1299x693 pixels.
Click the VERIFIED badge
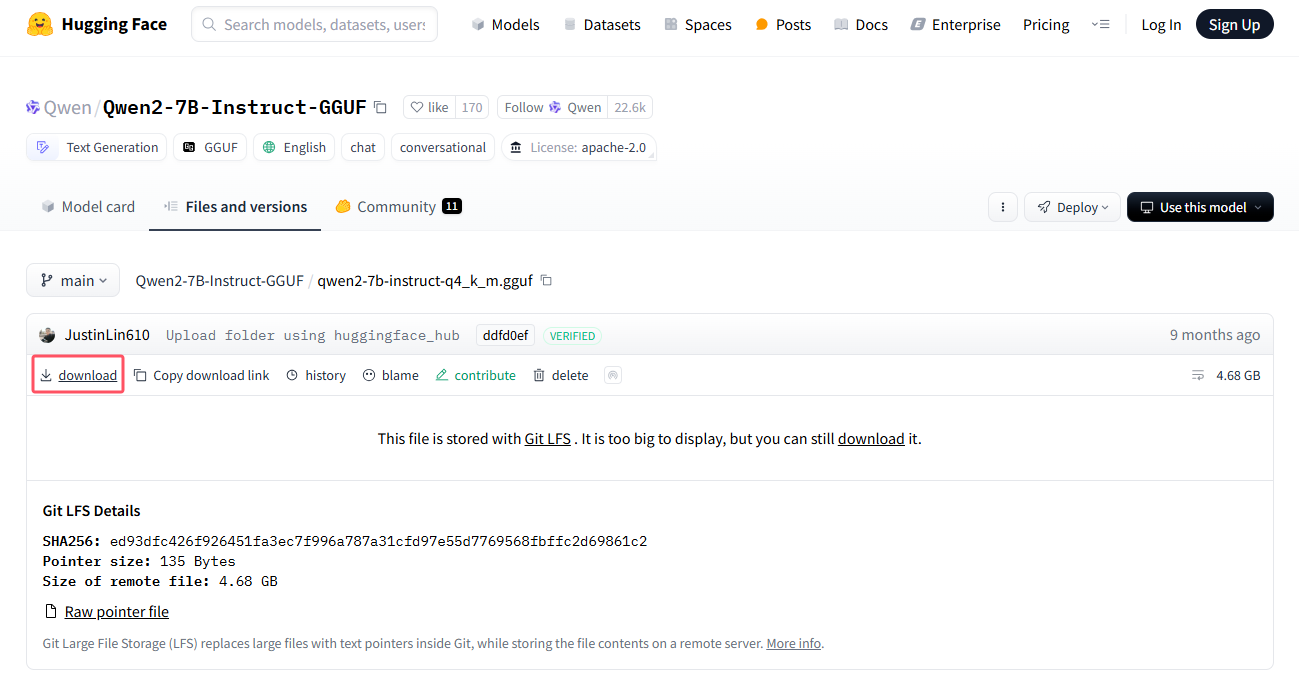(x=572, y=336)
